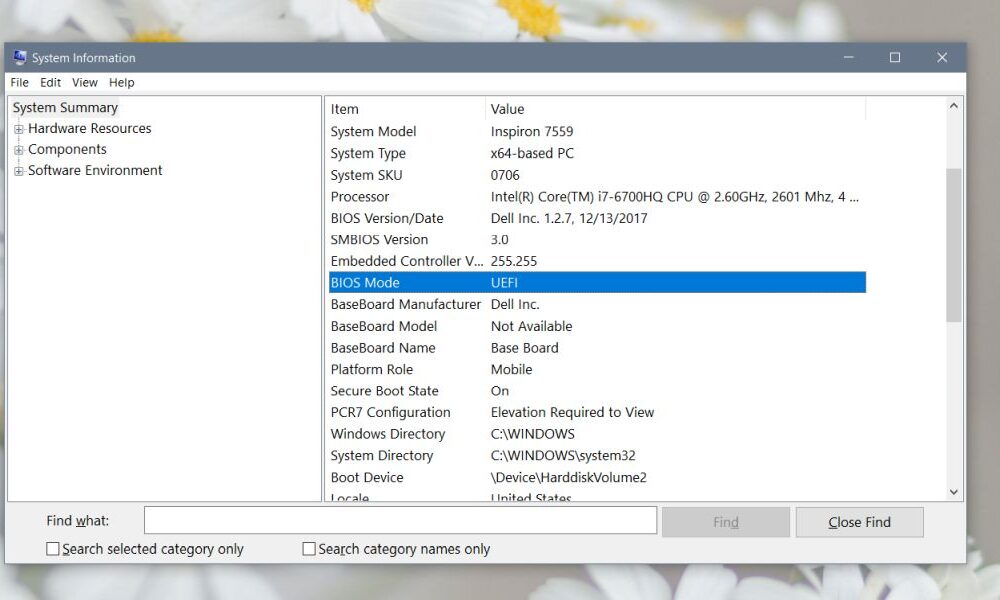Image resolution: width=1000 pixels, height=600 pixels.
Task: Click the Close Find button
Action: pos(859,521)
